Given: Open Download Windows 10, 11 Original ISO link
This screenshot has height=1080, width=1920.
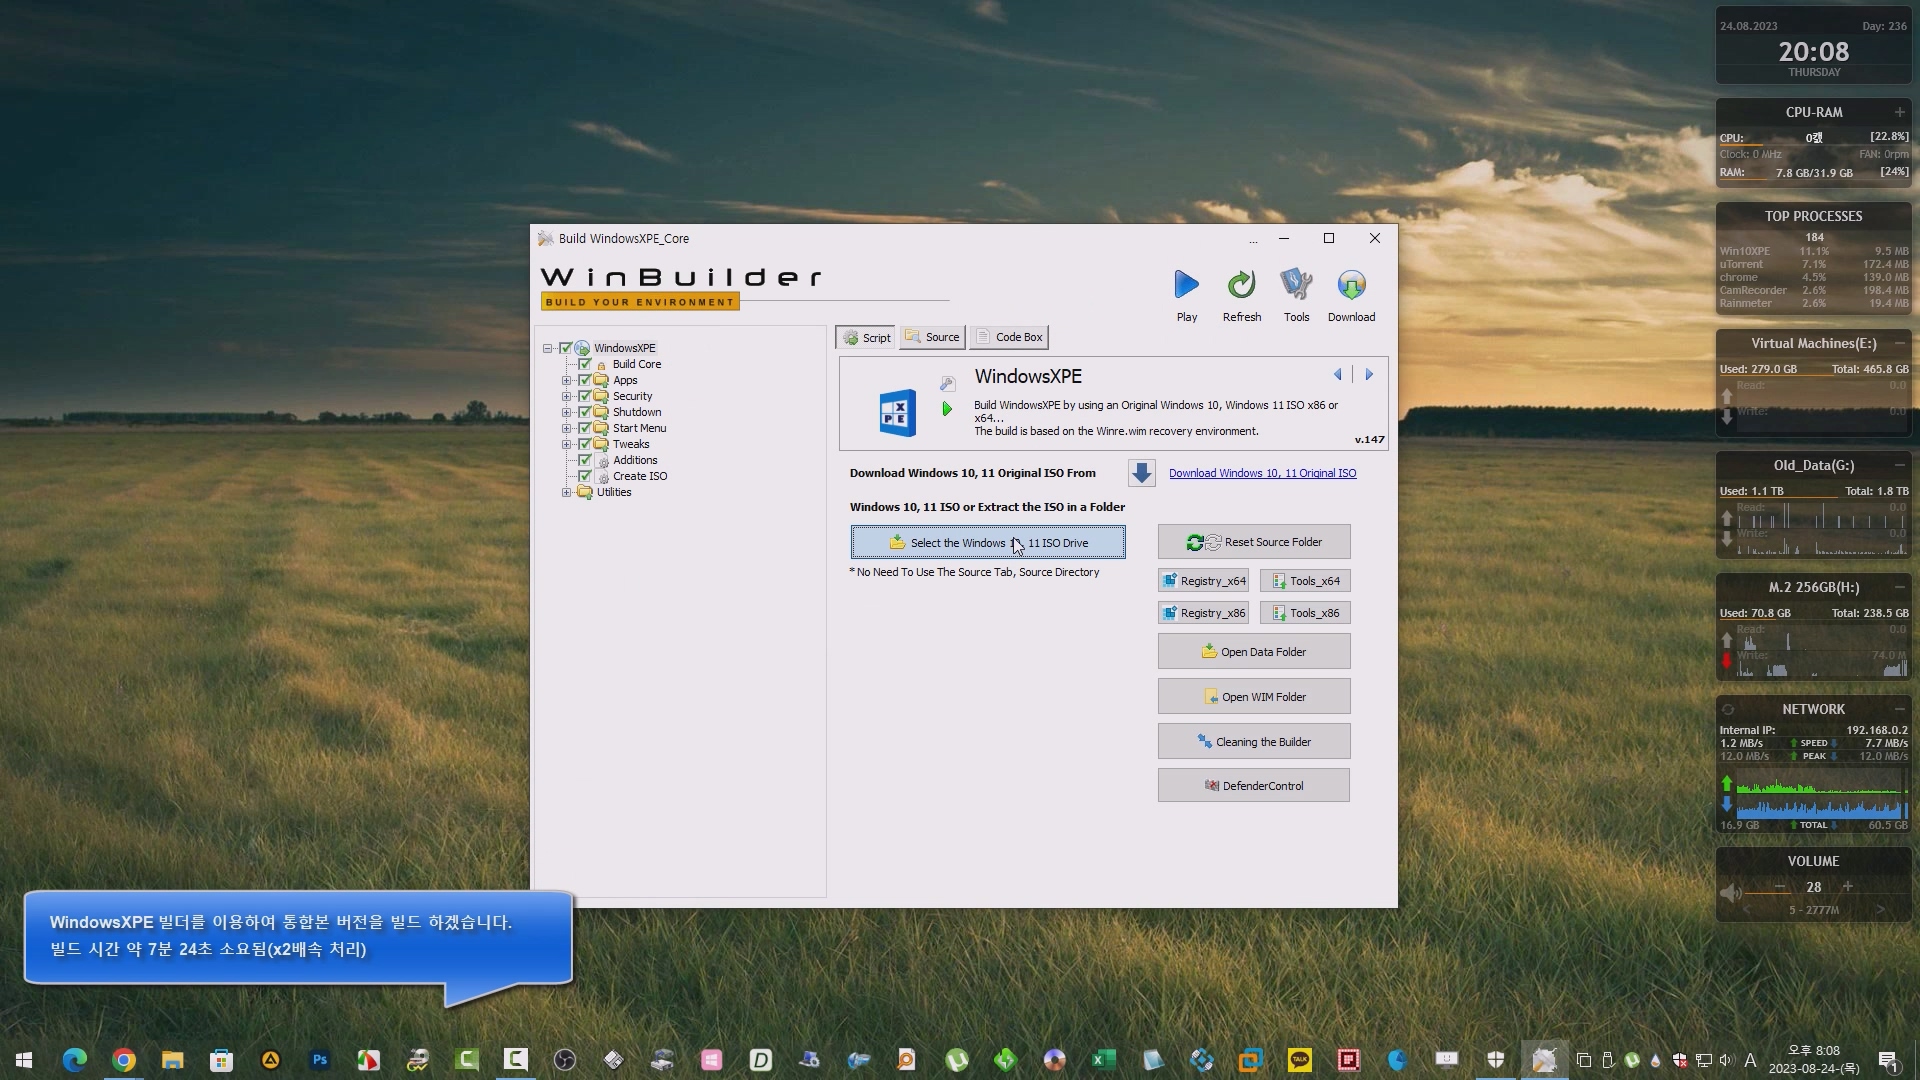Looking at the screenshot, I should tap(1262, 473).
